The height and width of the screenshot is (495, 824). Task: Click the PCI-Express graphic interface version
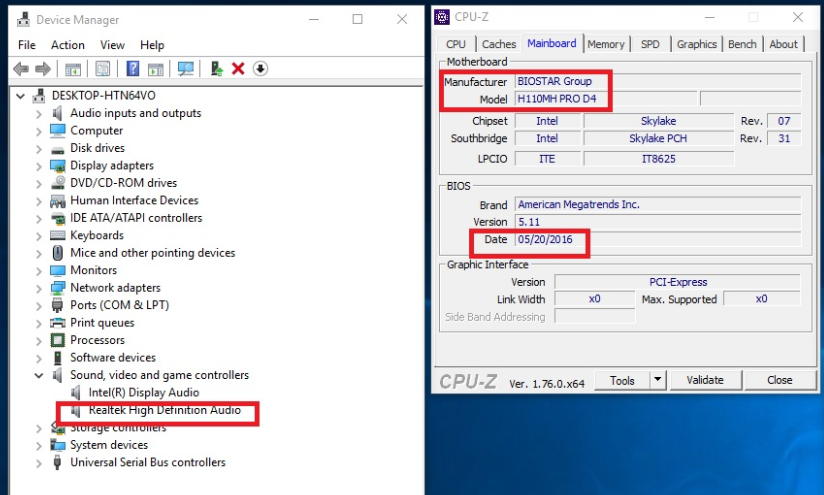coord(678,282)
